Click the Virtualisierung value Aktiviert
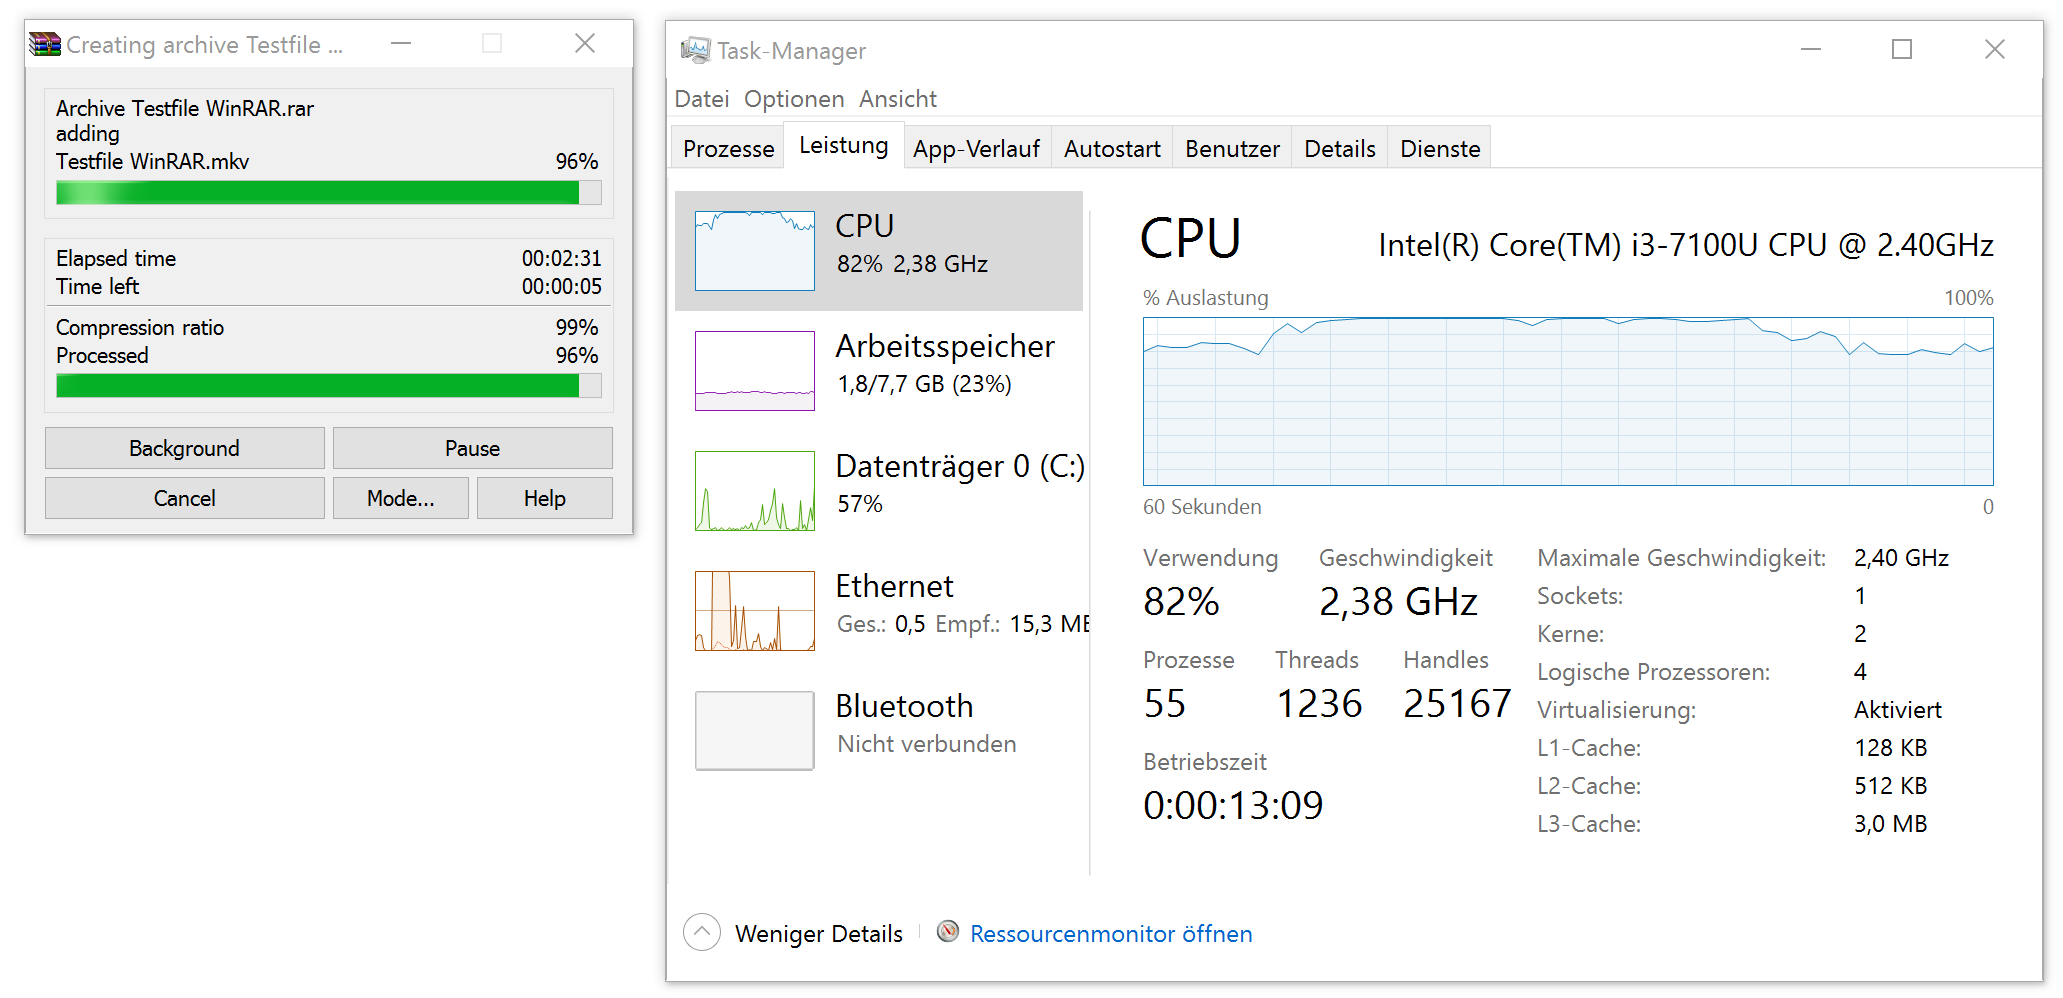 pyautogui.click(x=1898, y=710)
